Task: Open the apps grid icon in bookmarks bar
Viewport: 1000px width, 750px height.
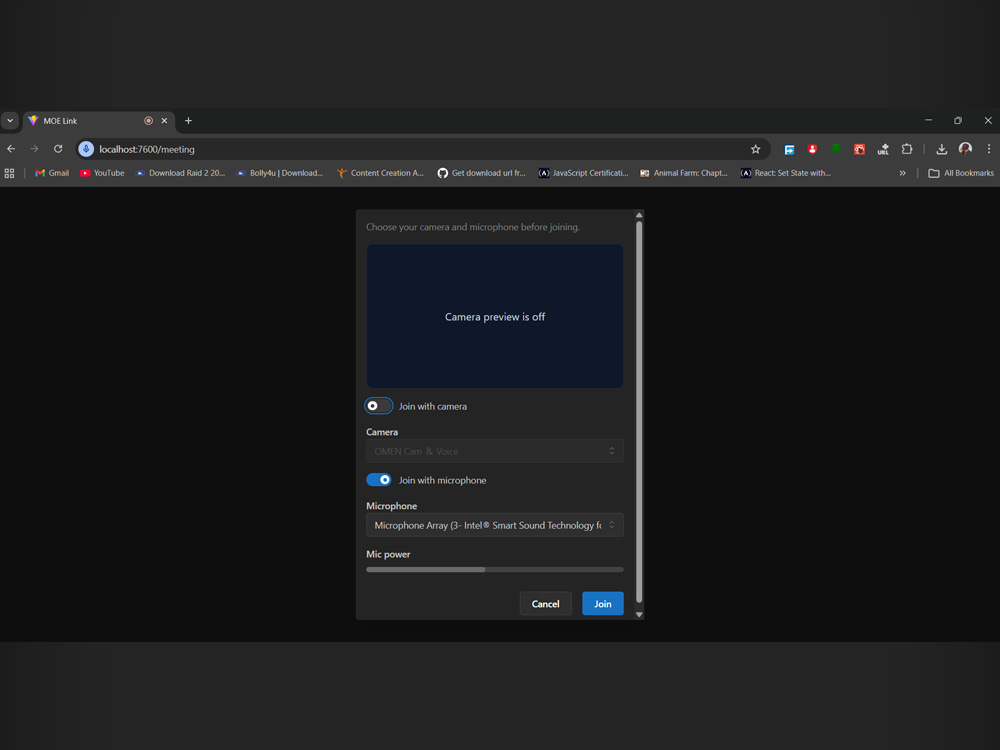Action: coord(10,173)
